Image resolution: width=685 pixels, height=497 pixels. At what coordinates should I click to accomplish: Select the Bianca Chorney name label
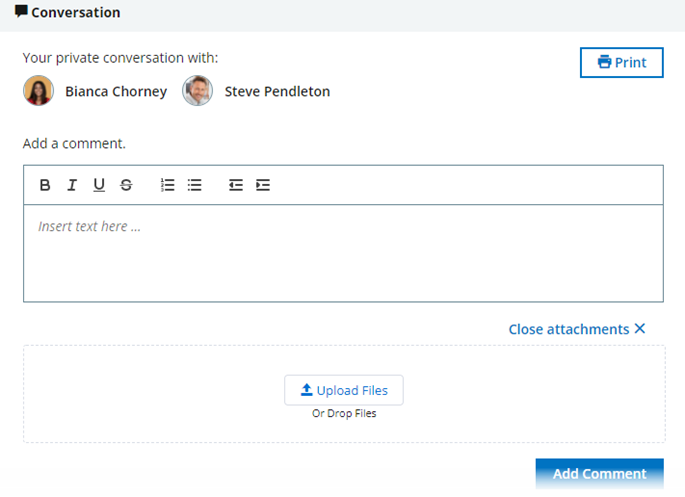point(116,92)
